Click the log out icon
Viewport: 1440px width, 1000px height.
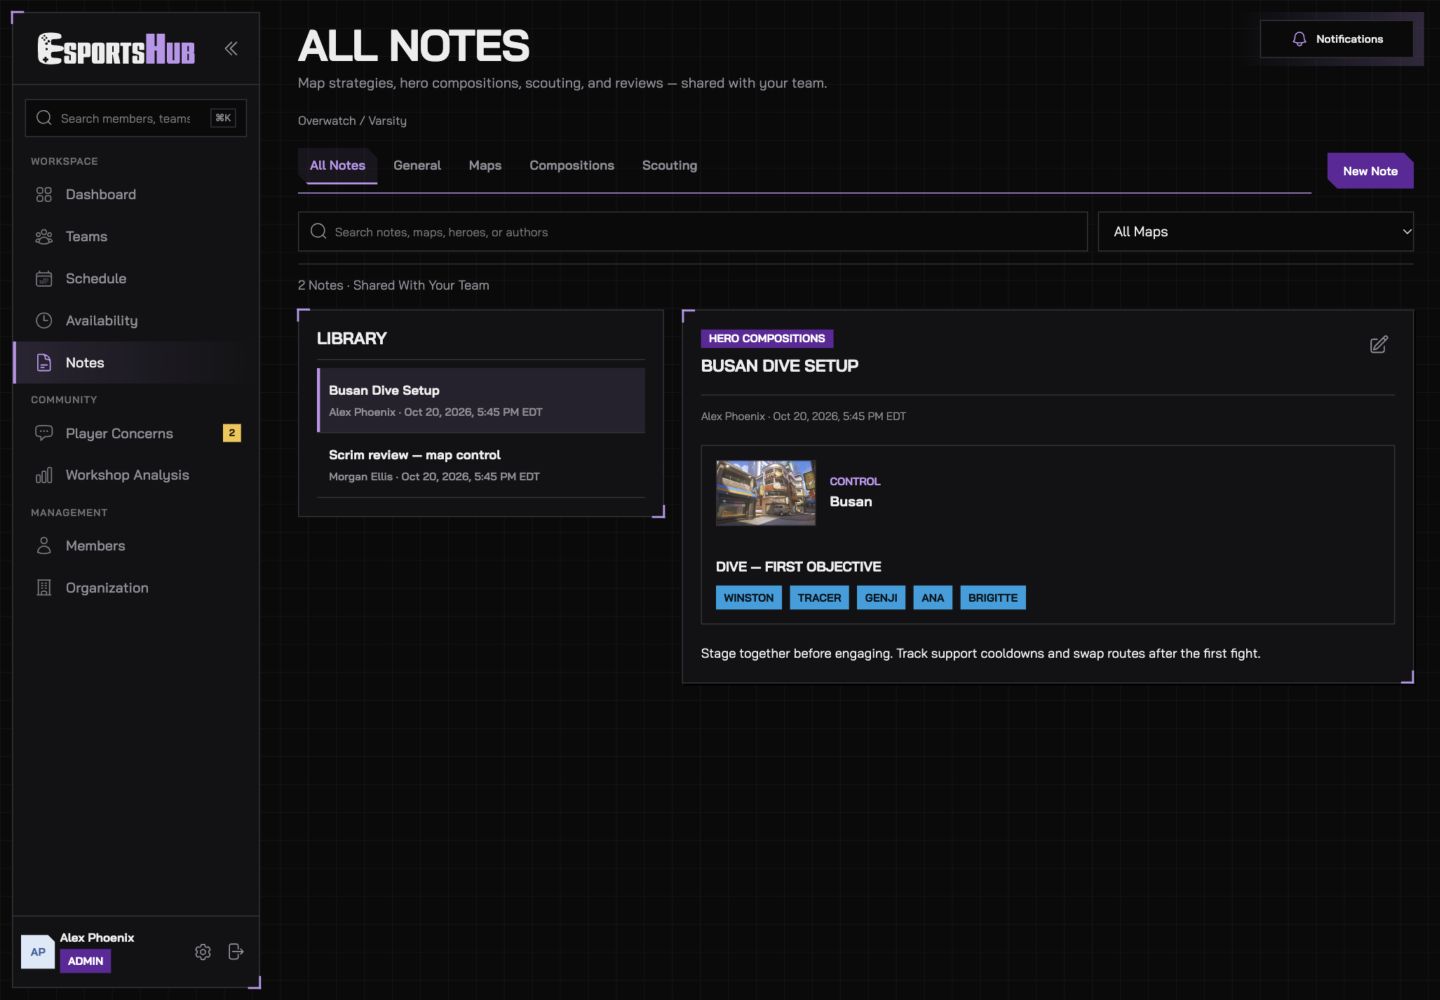pyautogui.click(x=236, y=952)
